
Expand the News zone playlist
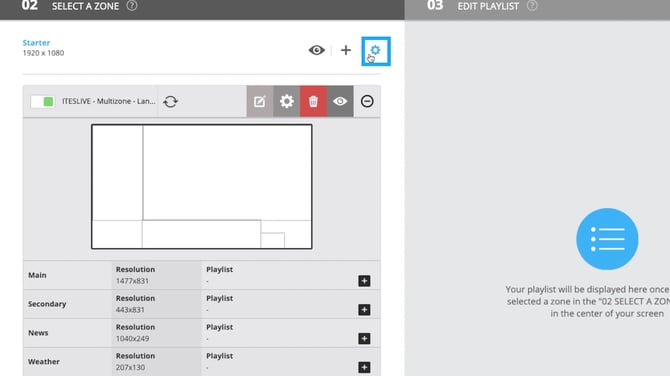364,338
